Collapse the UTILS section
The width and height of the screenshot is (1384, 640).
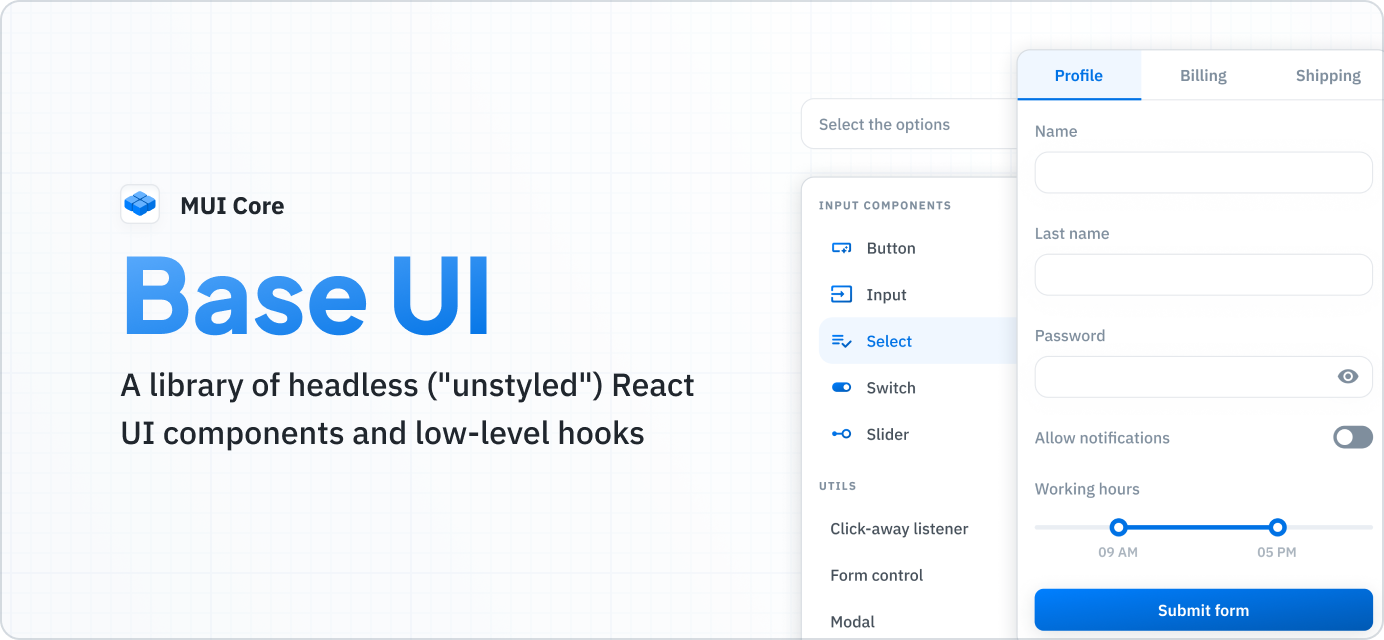(837, 486)
